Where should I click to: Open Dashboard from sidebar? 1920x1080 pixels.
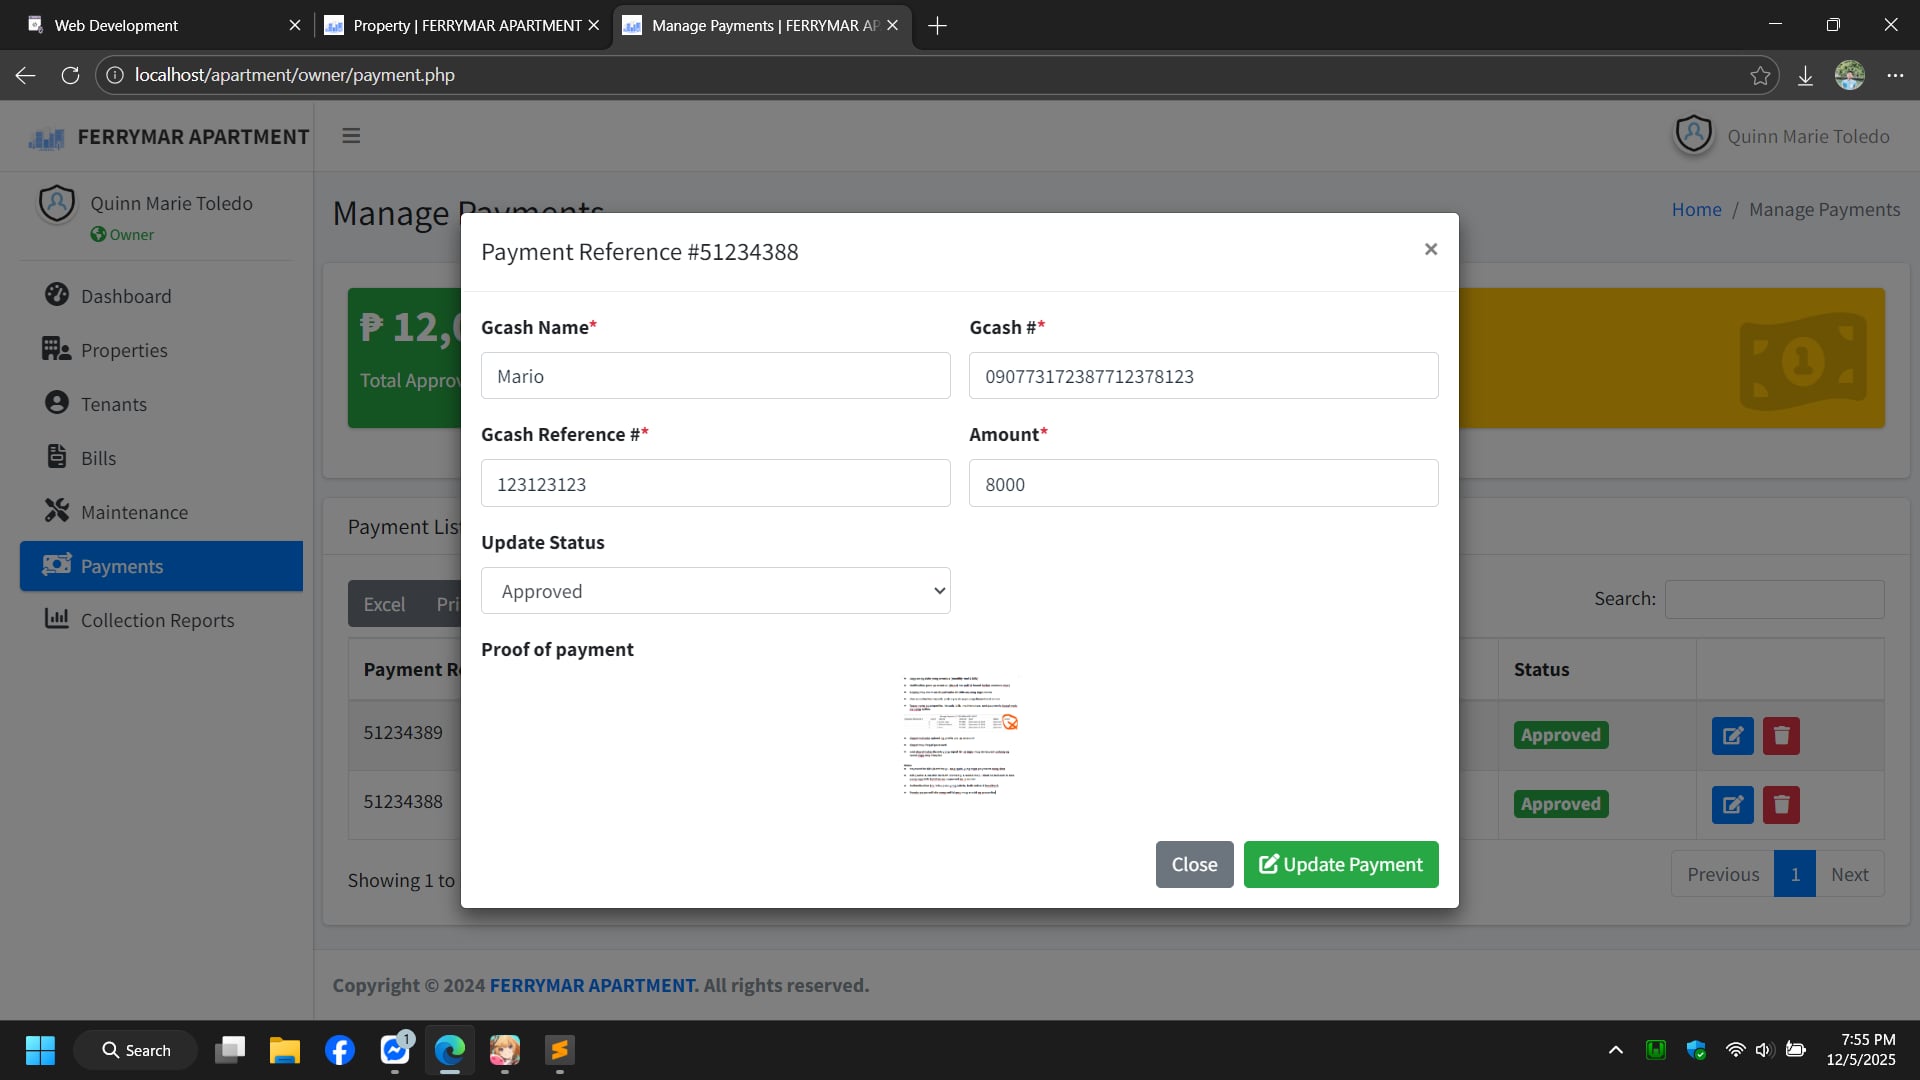126,296
